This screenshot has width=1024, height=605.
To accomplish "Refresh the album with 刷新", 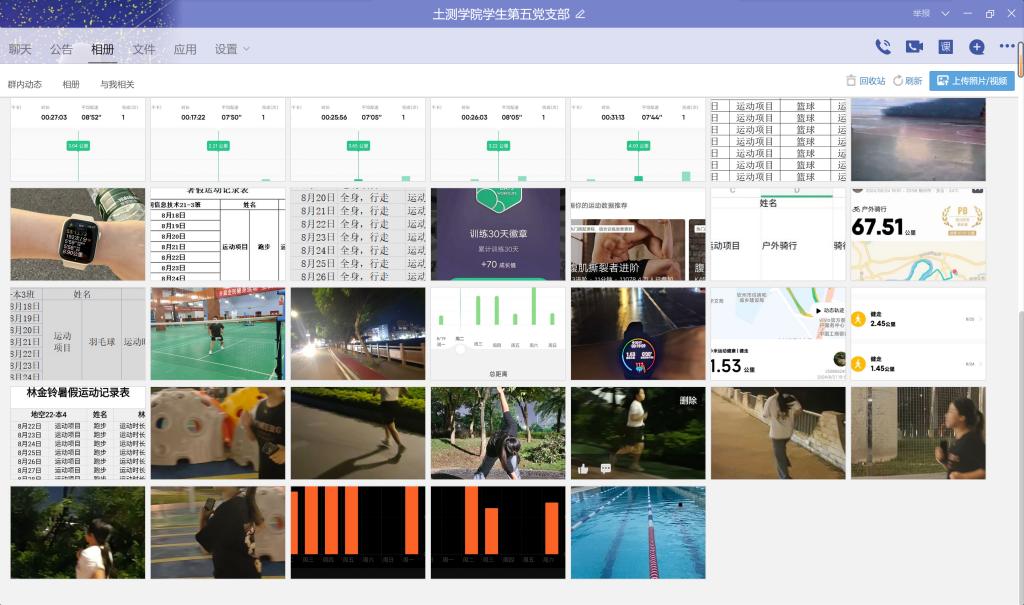I will click(x=908, y=81).
